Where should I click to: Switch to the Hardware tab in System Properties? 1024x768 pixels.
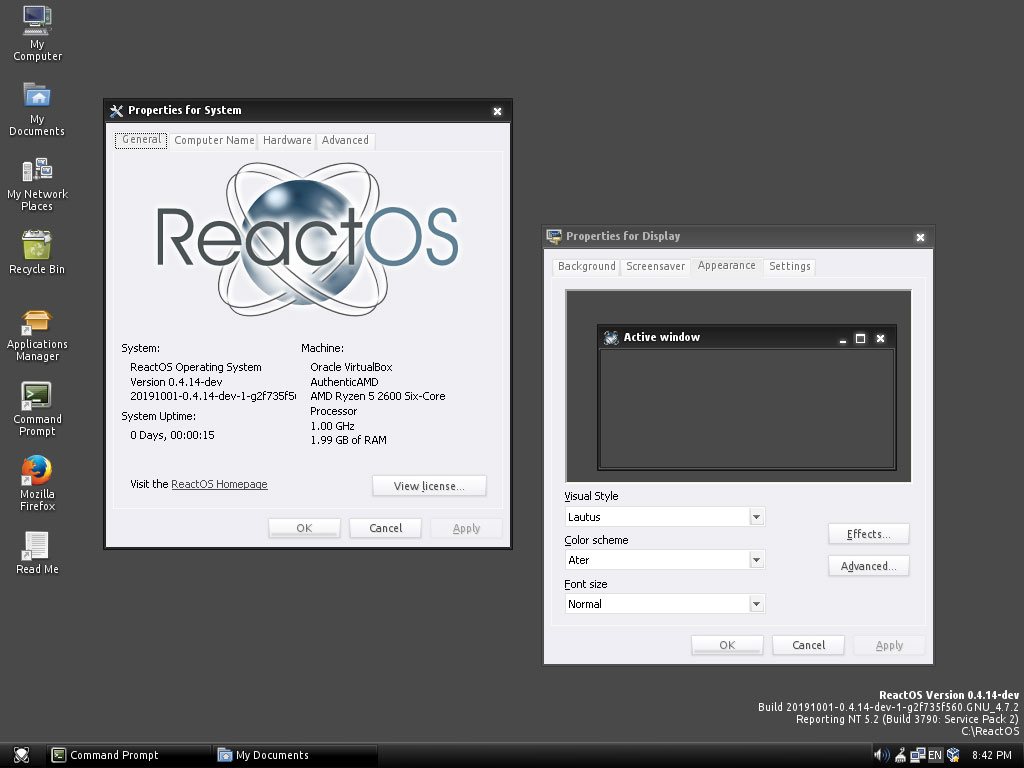tap(287, 140)
